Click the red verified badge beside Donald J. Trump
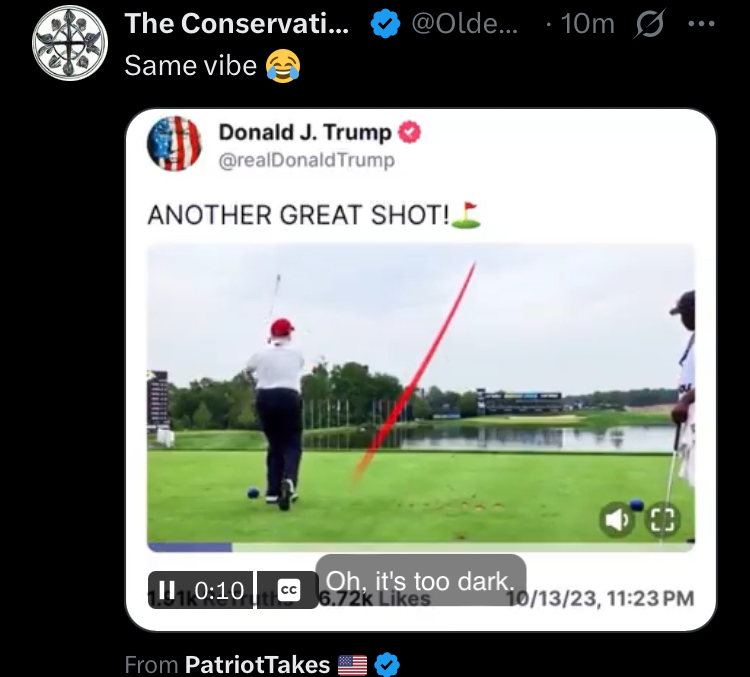The image size is (750, 677). 410,132
